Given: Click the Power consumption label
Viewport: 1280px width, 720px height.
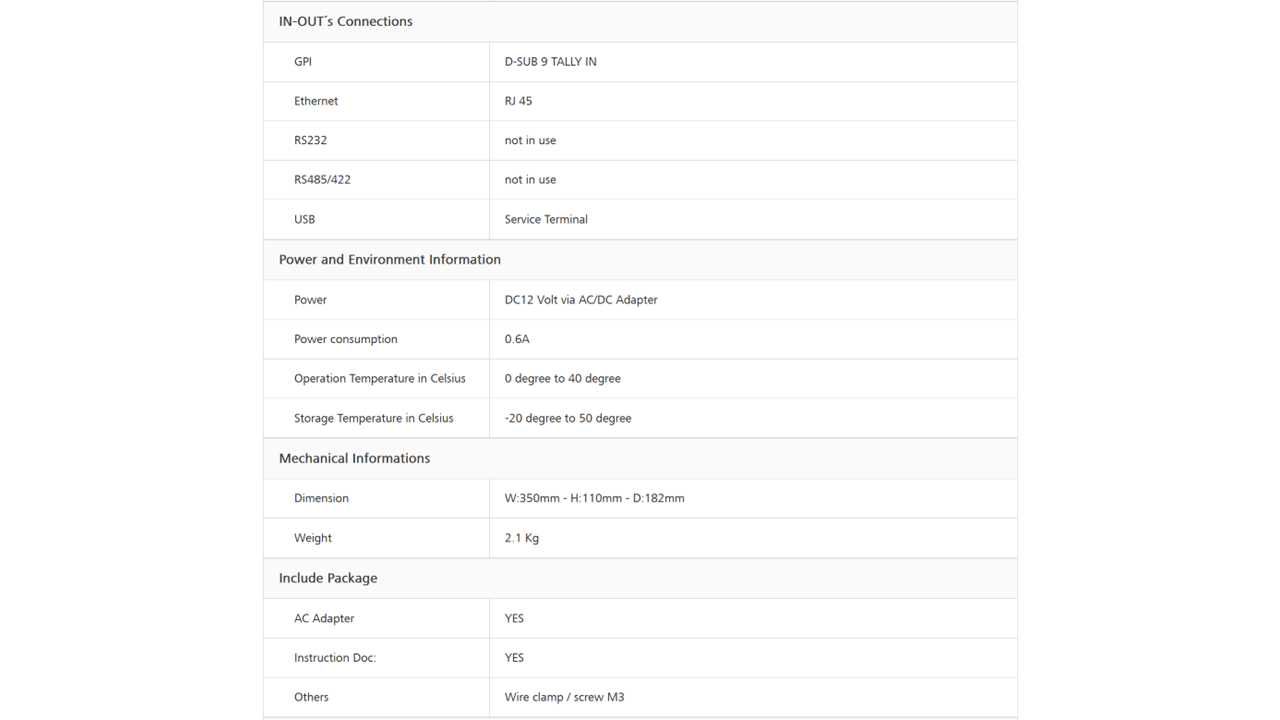Looking at the screenshot, I should tap(345, 339).
